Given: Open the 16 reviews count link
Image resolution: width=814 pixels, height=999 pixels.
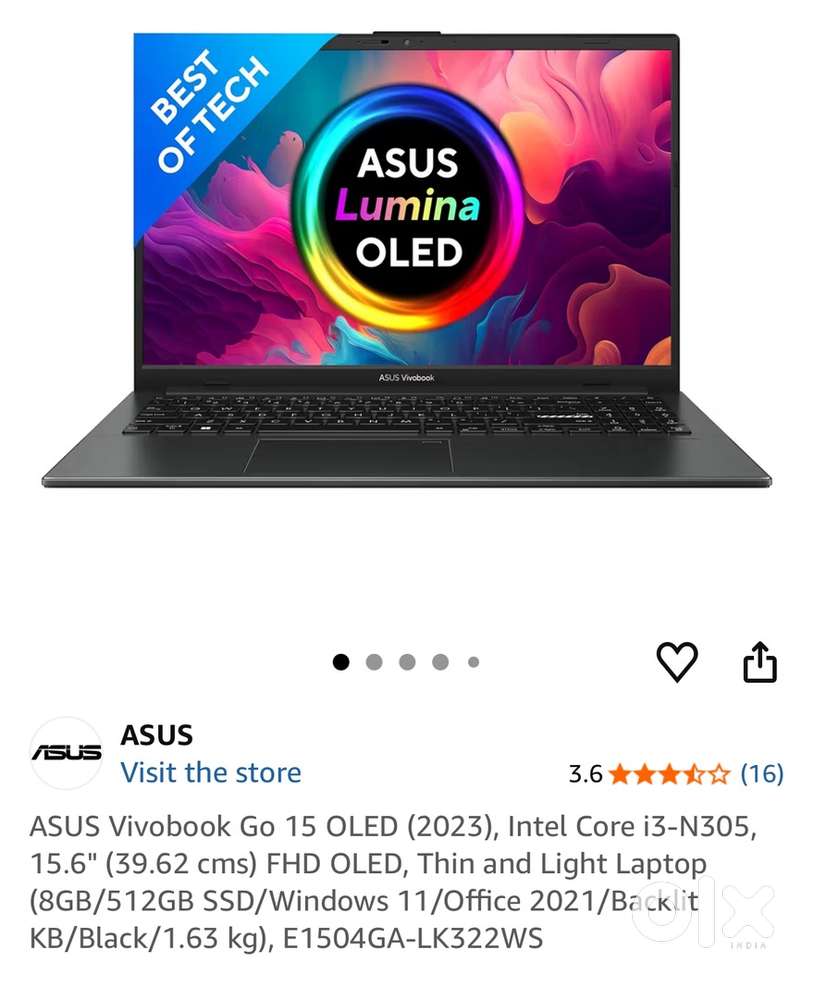Looking at the screenshot, I should [x=762, y=774].
